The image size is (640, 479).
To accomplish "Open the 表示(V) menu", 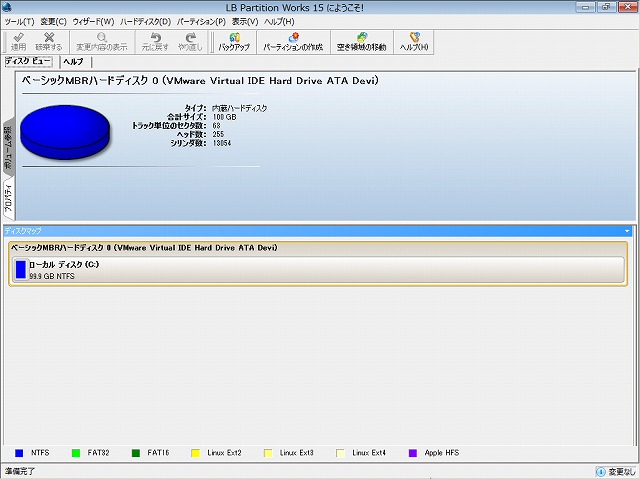I will tap(245, 22).
